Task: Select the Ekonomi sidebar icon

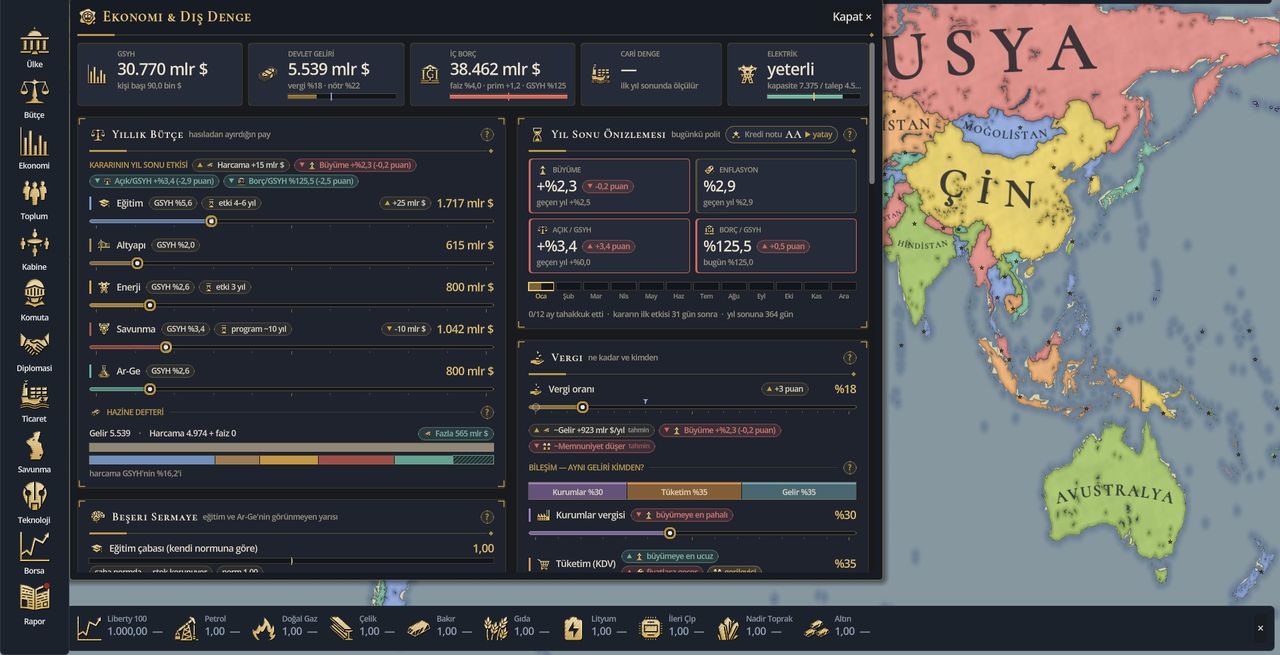Action: coord(34,149)
